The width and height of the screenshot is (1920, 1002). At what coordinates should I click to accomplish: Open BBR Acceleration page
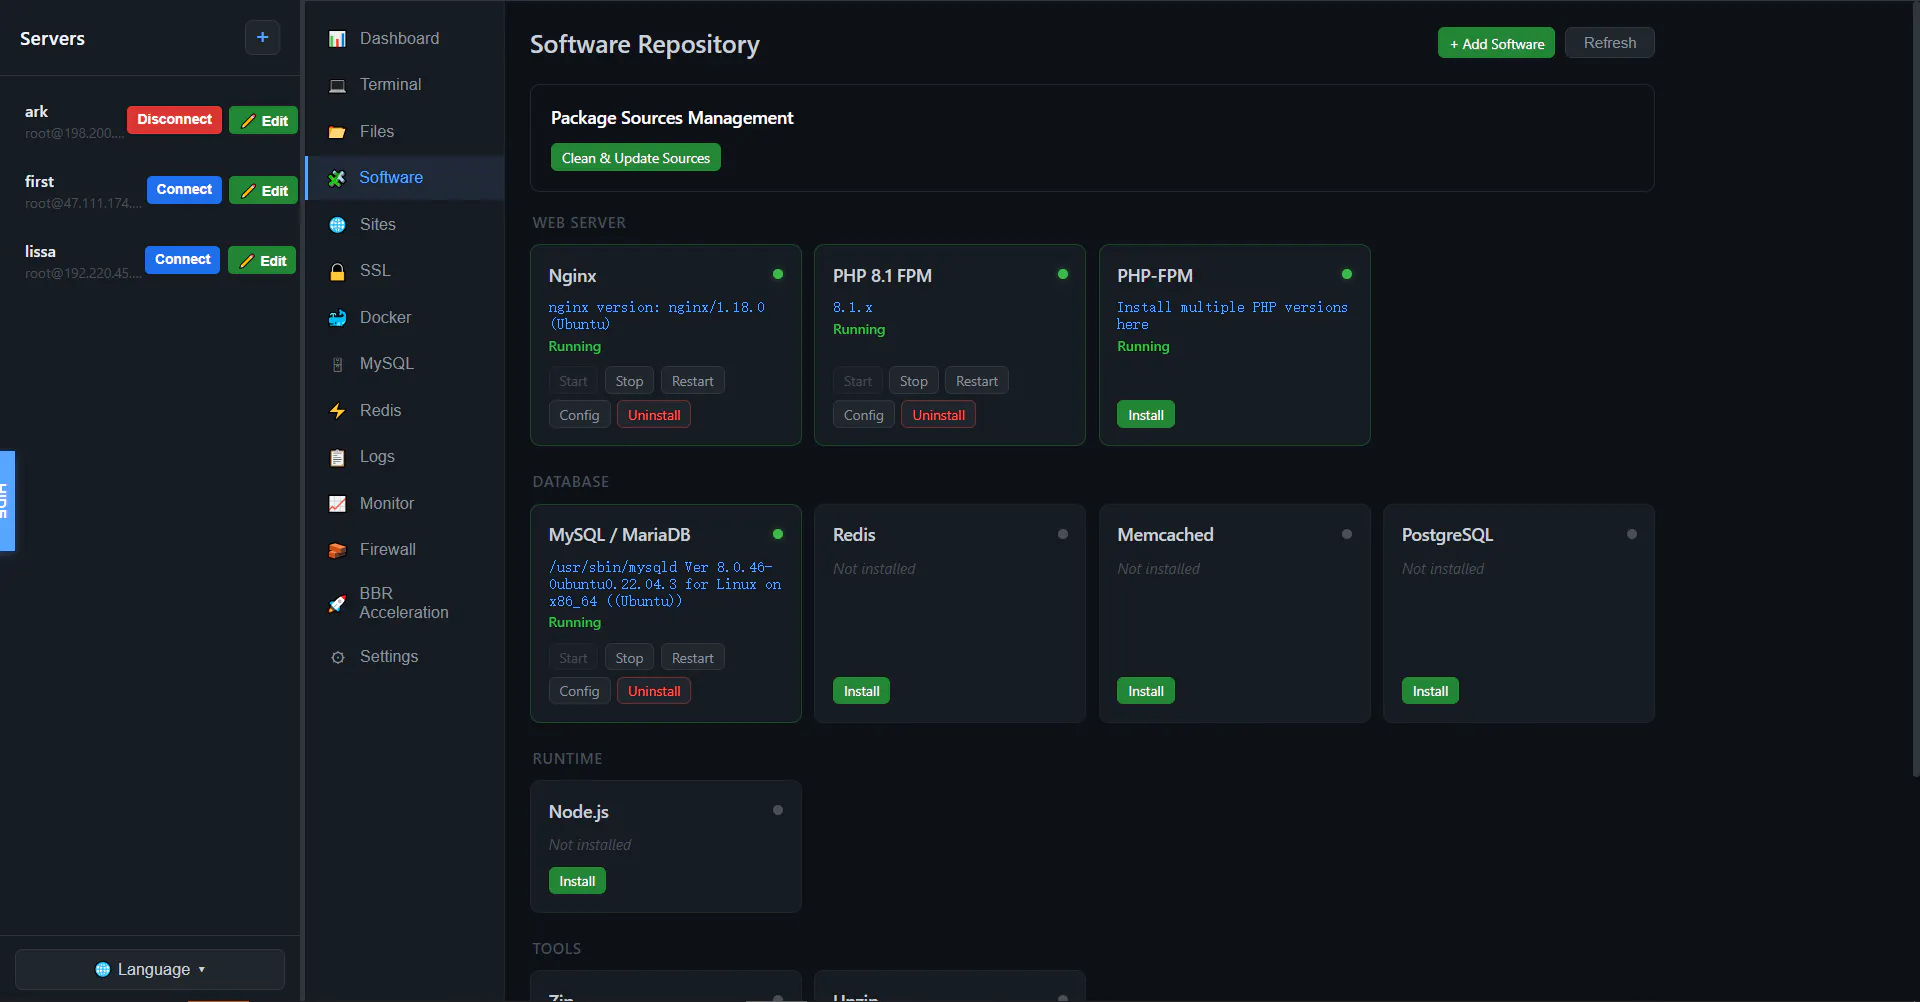click(405, 603)
